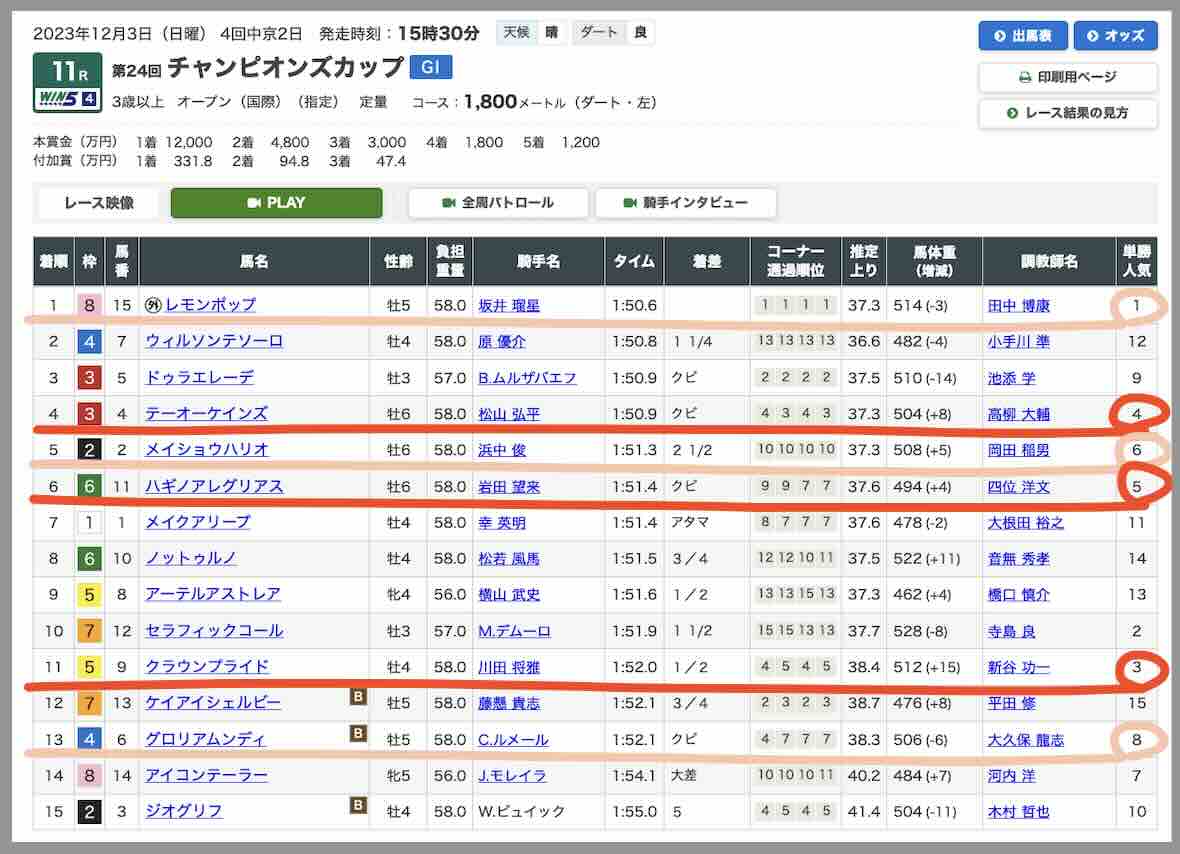Open trainer page for 四位 洋文
The width and height of the screenshot is (1180, 854).
tap(1018, 487)
